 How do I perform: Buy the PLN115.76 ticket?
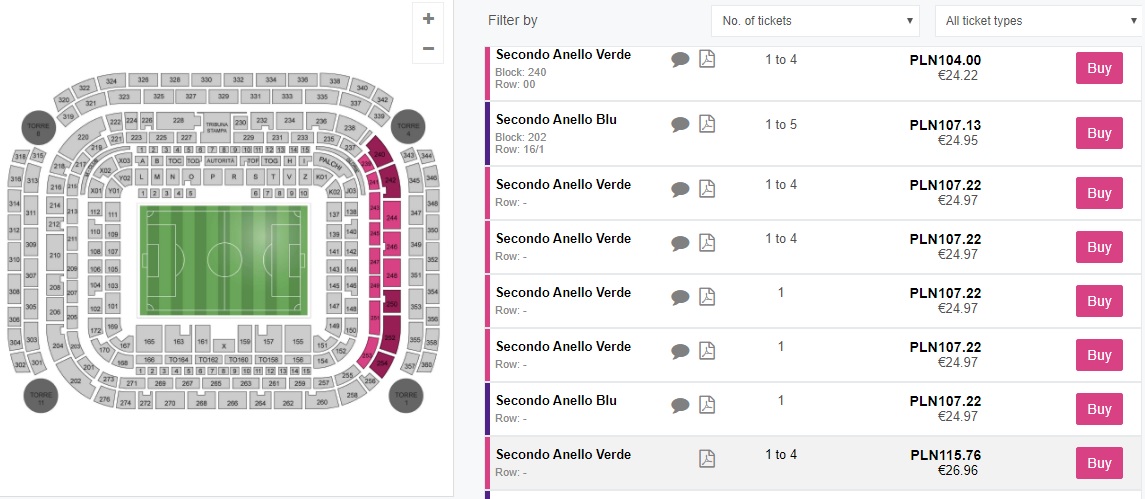(x=1099, y=463)
